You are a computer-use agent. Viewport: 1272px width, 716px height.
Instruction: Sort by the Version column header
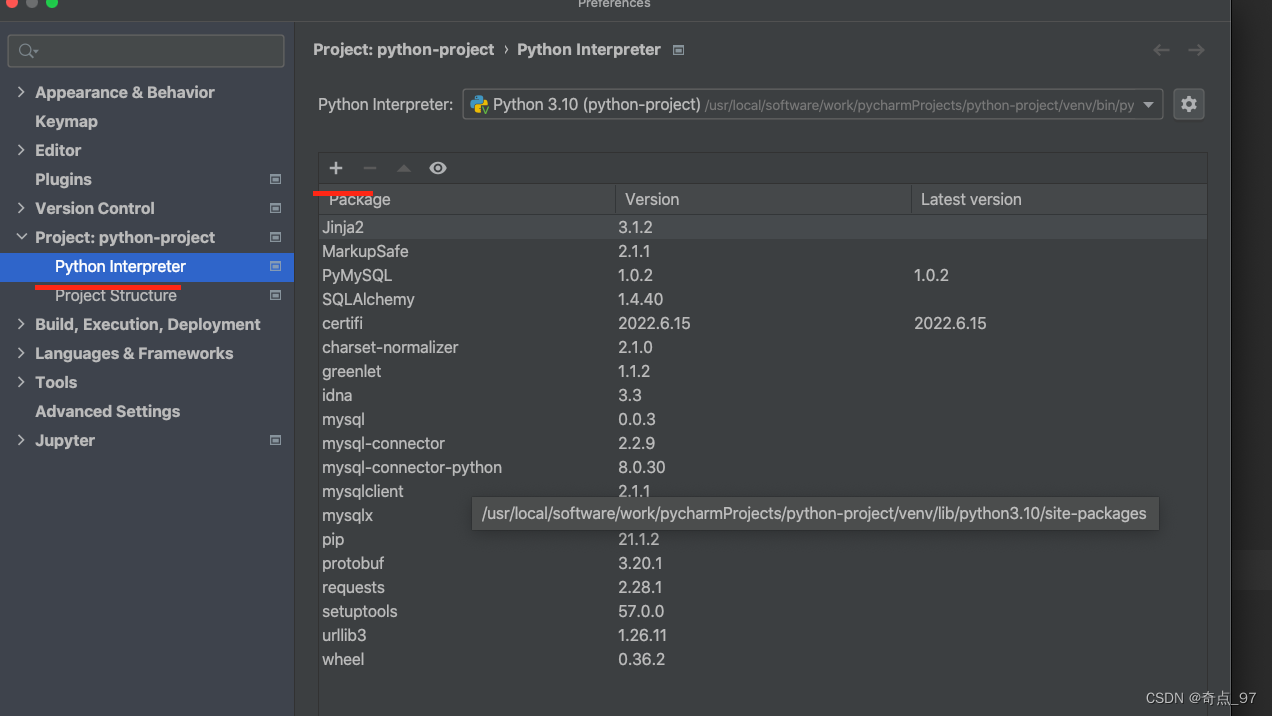(x=763, y=199)
